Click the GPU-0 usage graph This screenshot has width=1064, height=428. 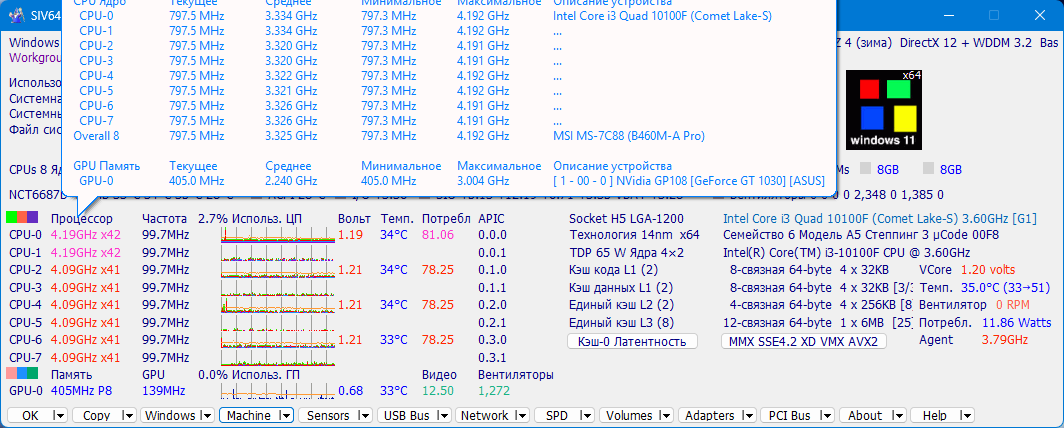[x=277, y=390]
